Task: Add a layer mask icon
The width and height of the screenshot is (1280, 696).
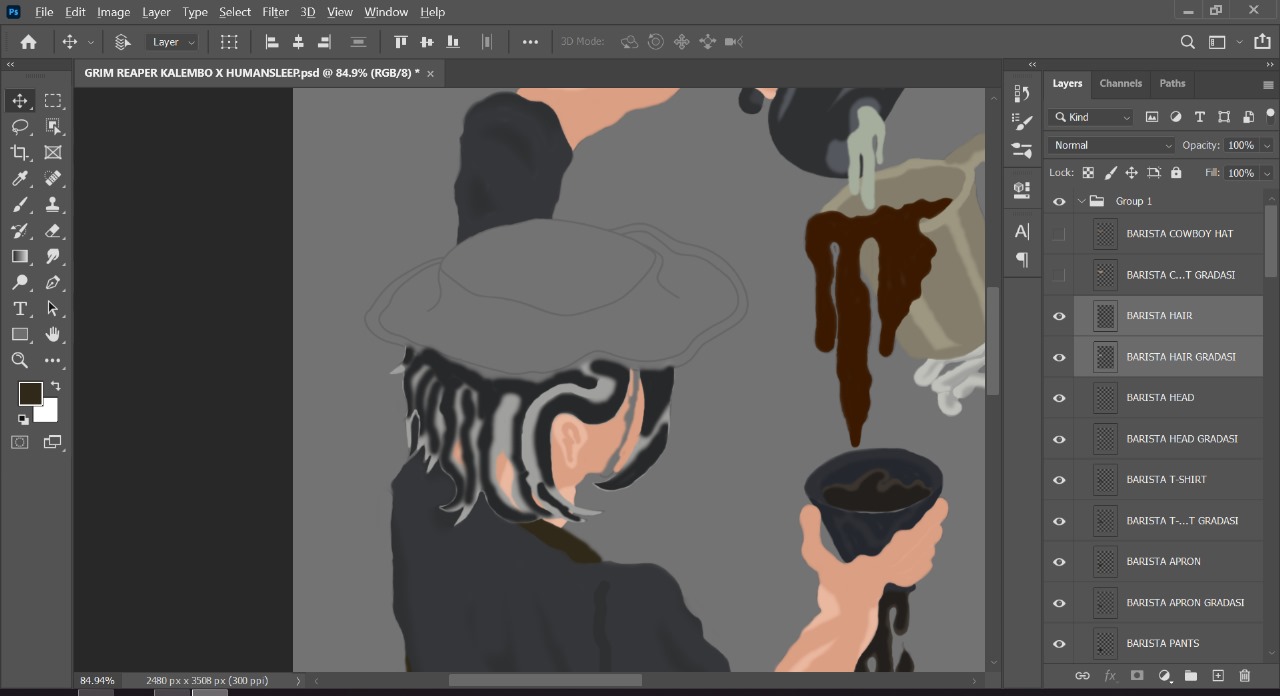Action: [x=1137, y=676]
